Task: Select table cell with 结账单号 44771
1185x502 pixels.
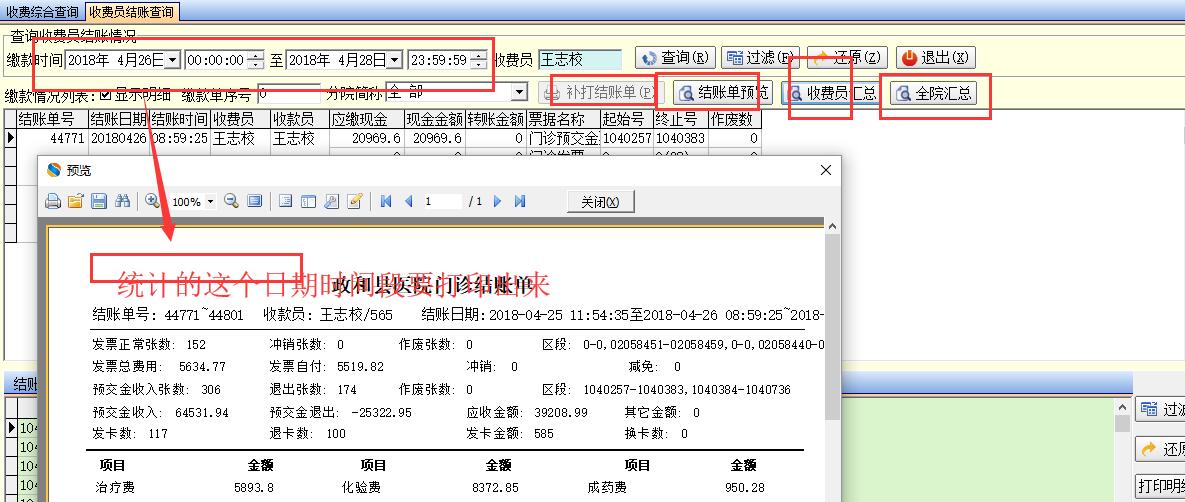Action: [x=51, y=138]
